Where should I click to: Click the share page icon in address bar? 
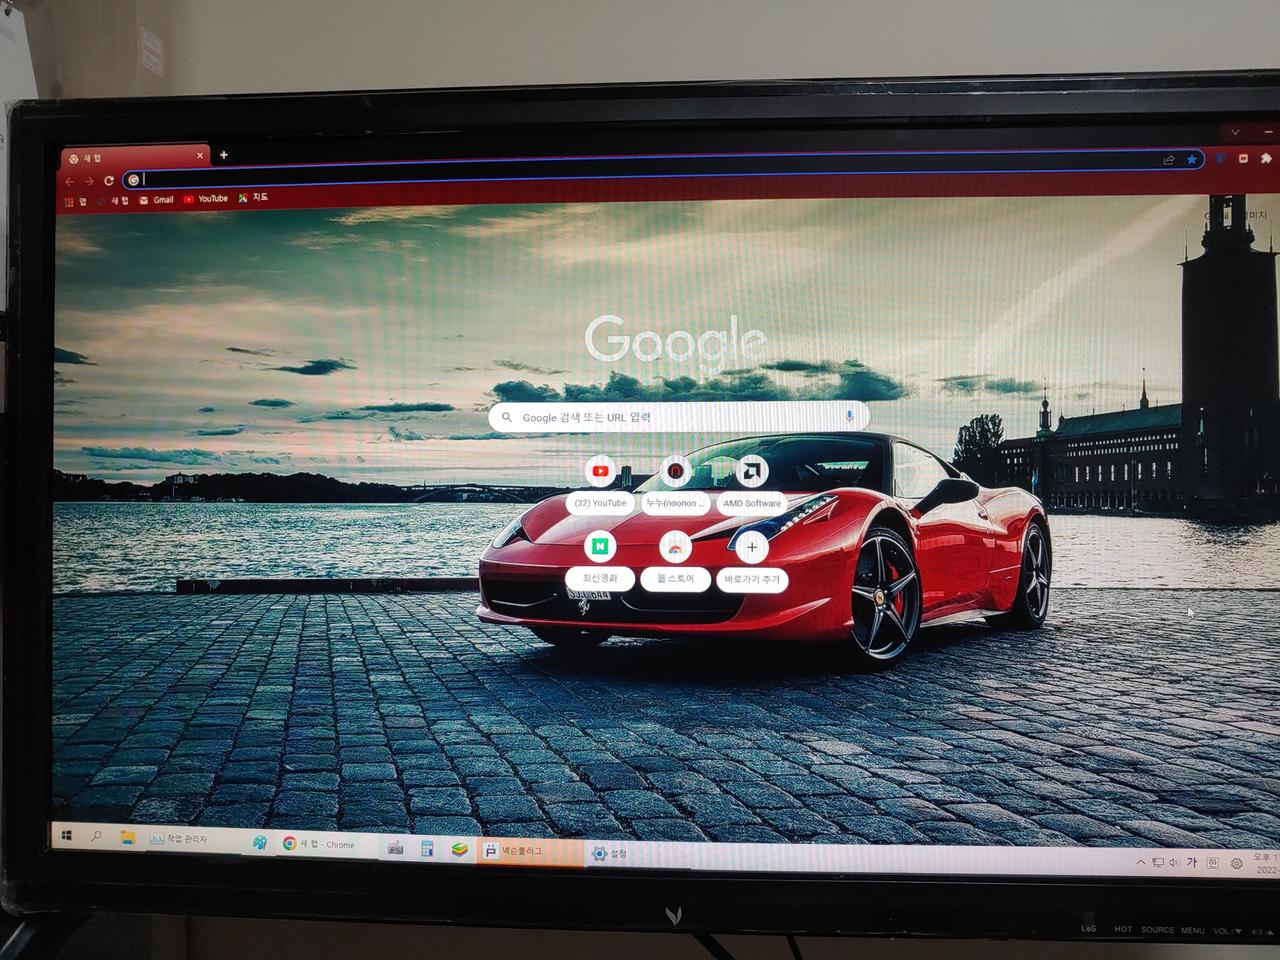(1168, 160)
